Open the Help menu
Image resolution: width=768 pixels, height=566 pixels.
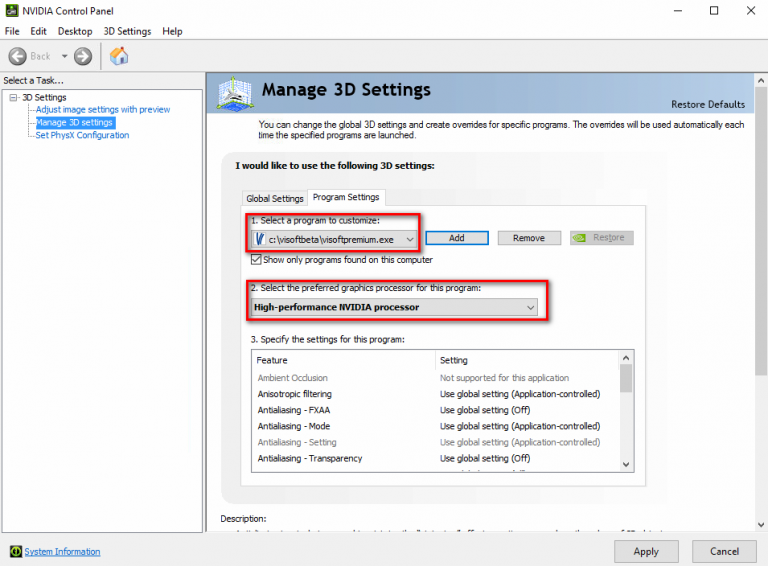[x=172, y=31]
